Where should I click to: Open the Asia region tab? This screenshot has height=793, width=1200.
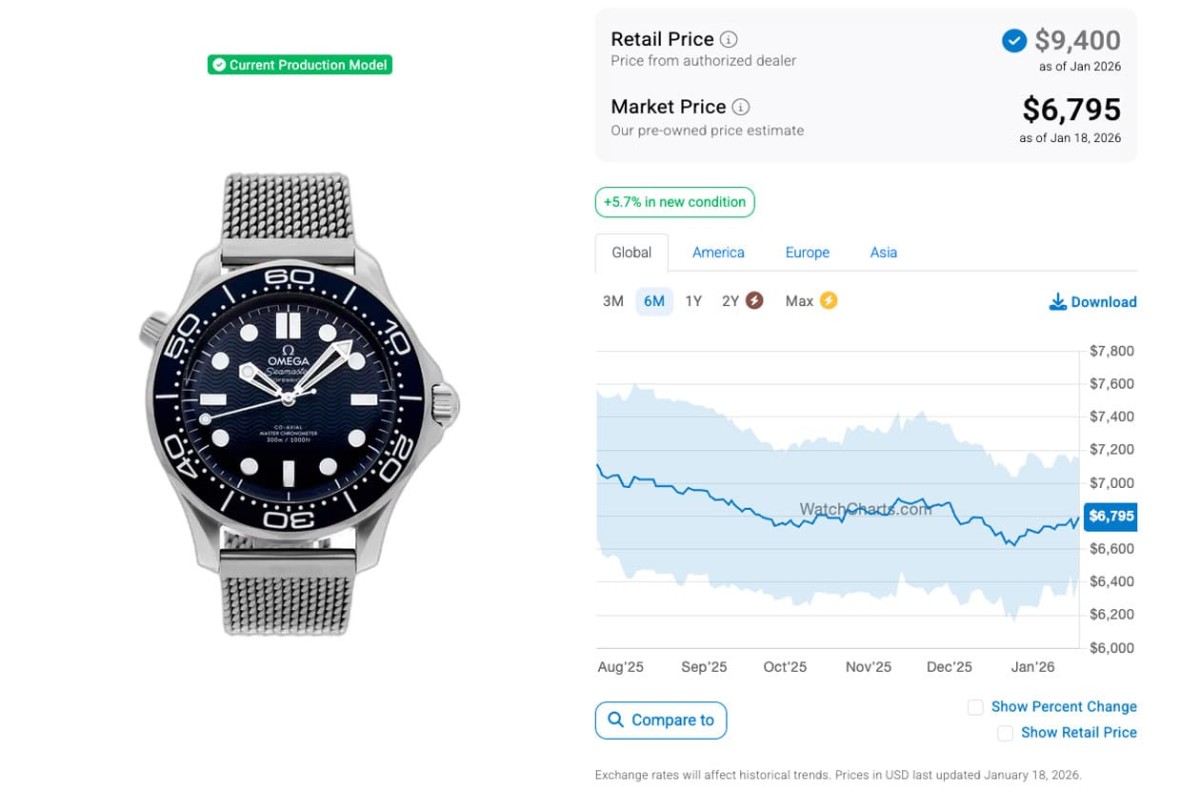click(883, 253)
